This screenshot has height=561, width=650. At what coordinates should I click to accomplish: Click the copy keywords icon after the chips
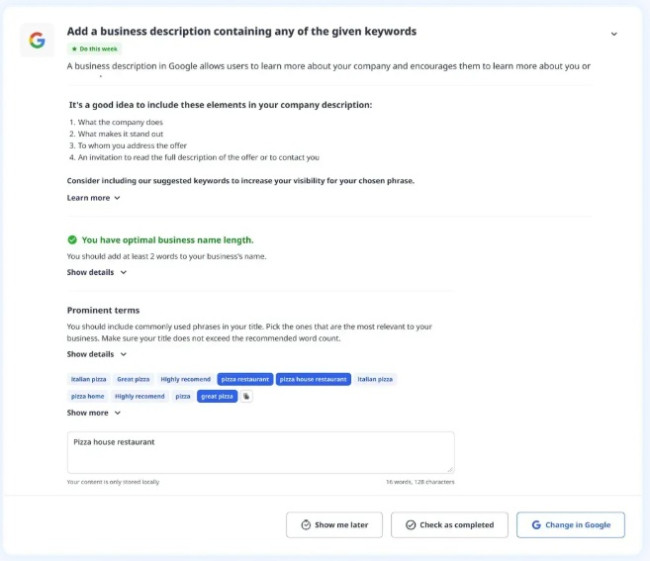click(247, 396)
